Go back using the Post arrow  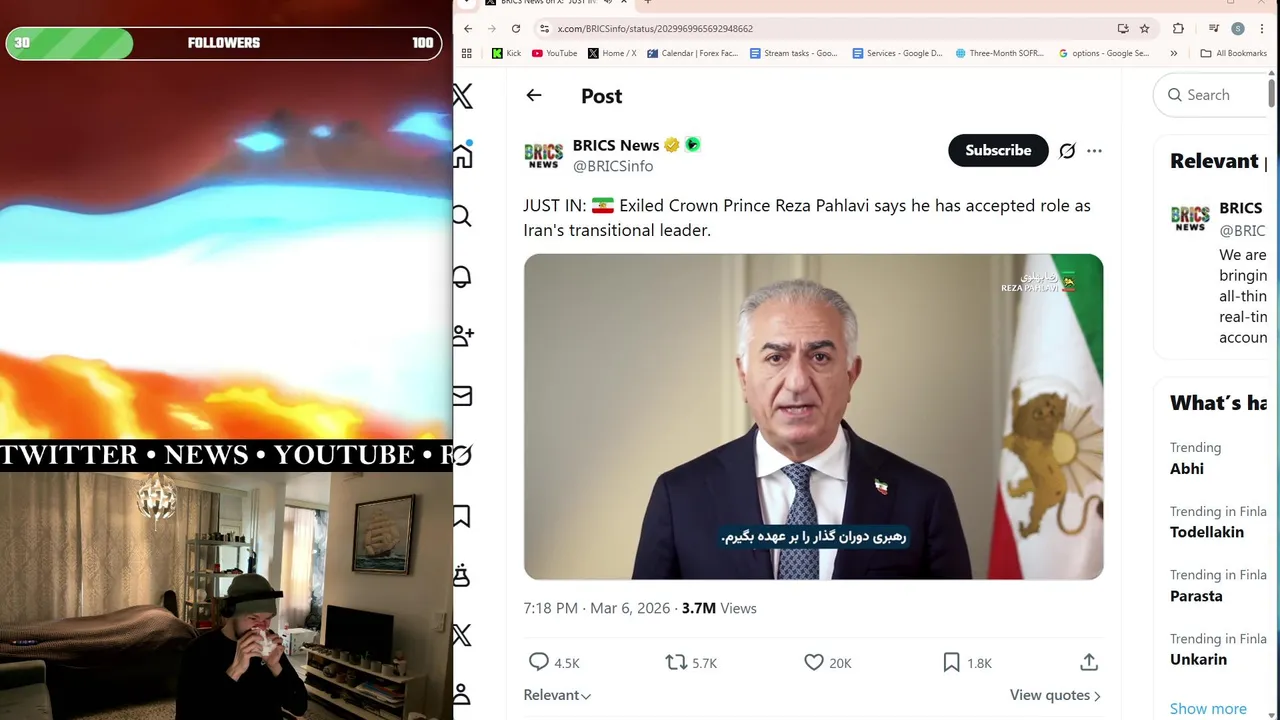pos(534,96)
